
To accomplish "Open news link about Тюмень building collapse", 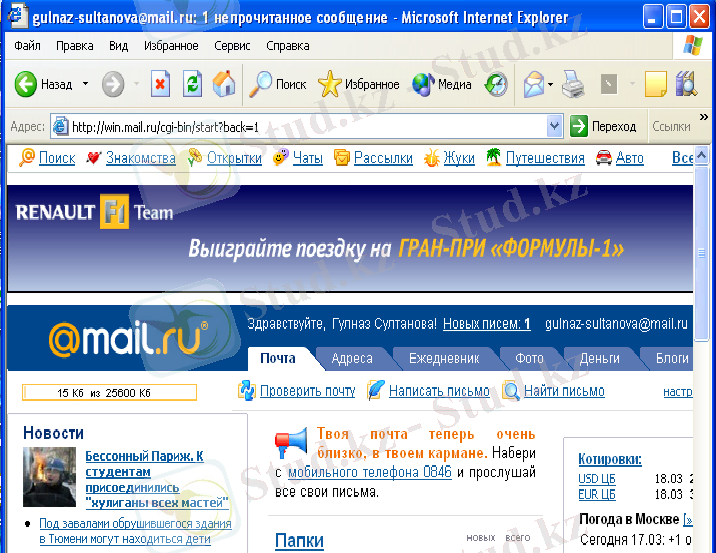I will tap(135, 531).
